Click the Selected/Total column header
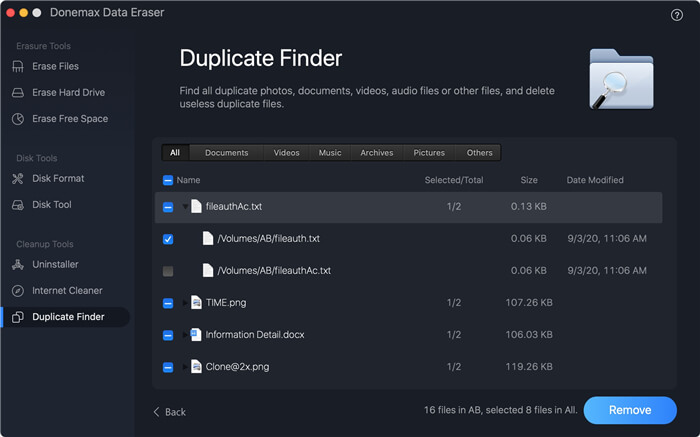Image resolution: width=700 pixels, height=437 pixels. [454, 180]
